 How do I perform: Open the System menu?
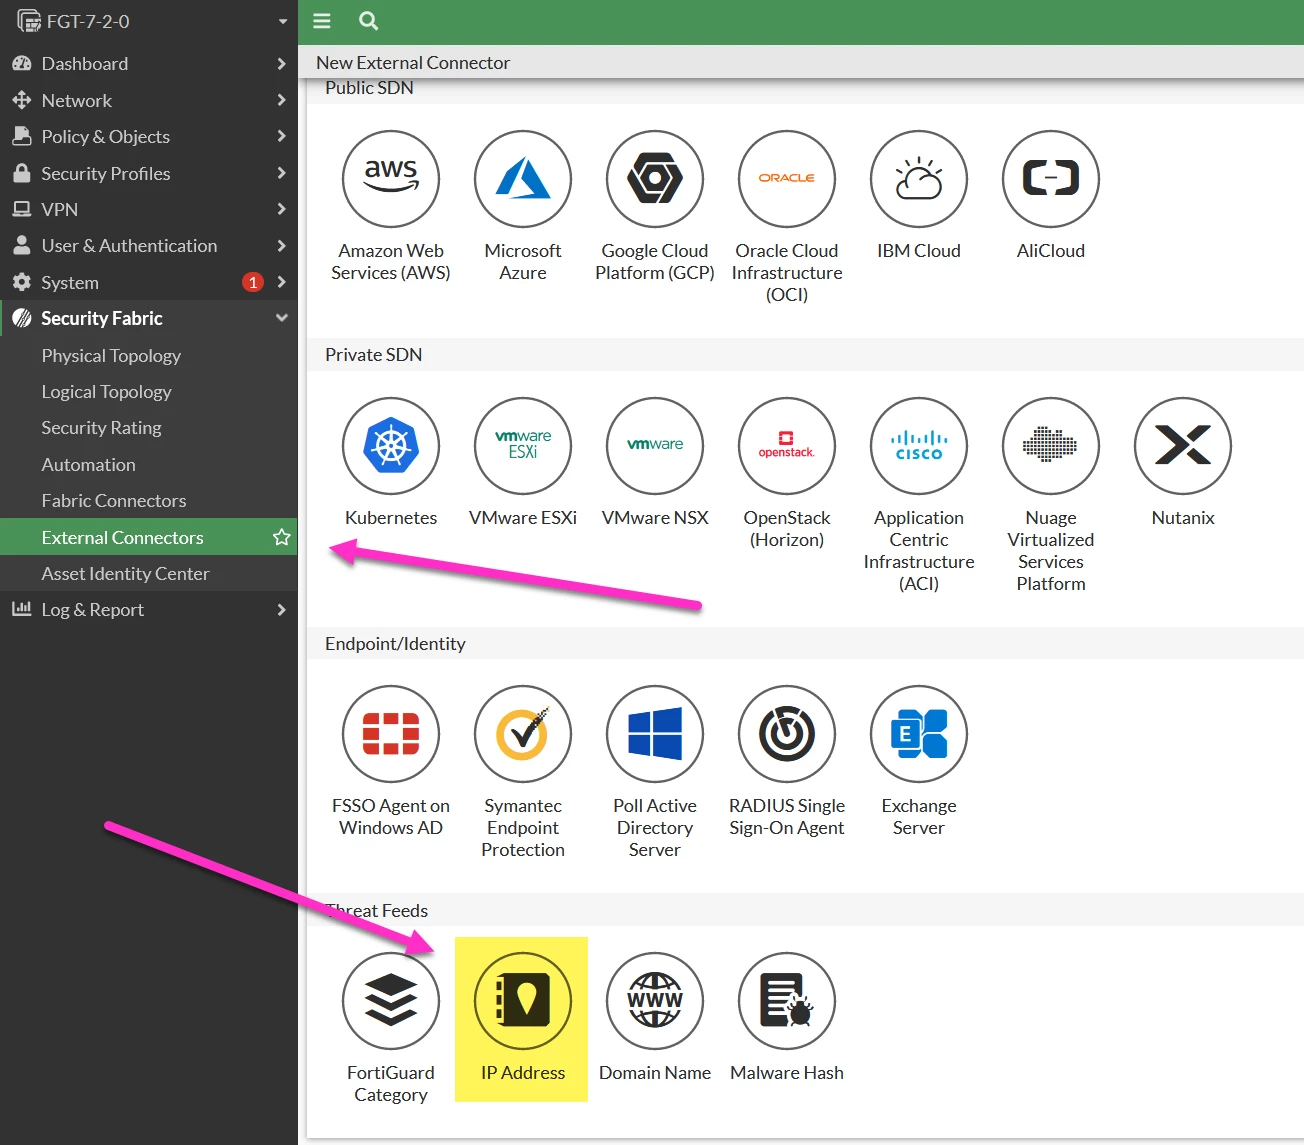click(70, 282)
